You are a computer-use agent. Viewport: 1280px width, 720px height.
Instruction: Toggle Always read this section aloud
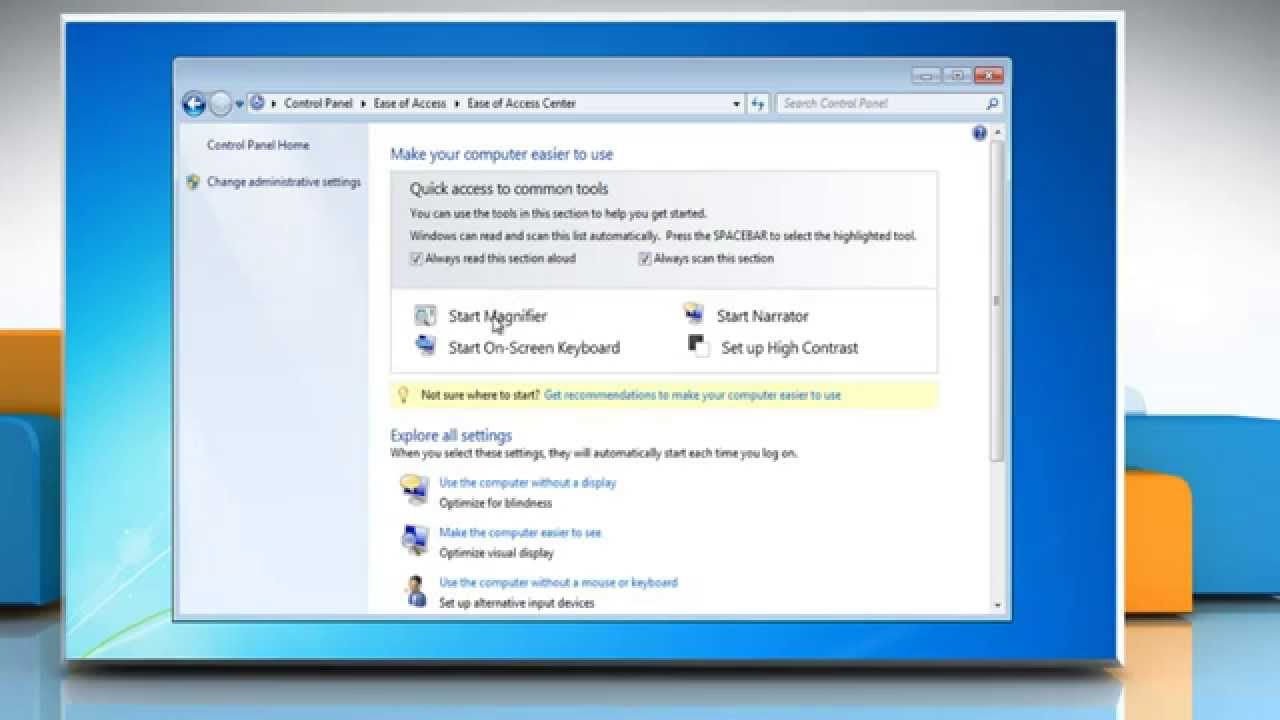click(x=416, y=258)
